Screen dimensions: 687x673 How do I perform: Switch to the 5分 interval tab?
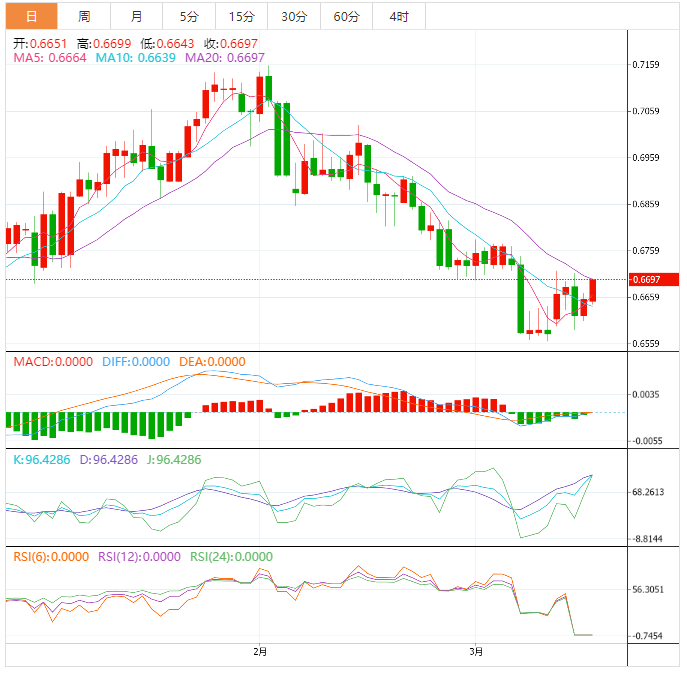[189, 16]
